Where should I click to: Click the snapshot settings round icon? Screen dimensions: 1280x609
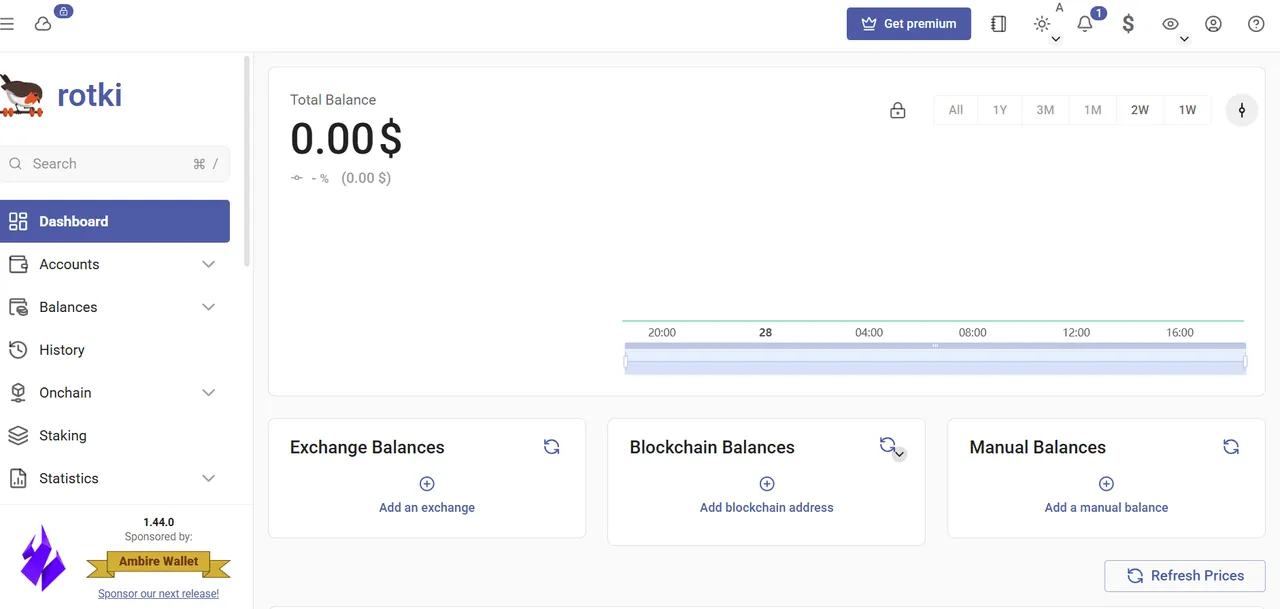(1242, 110)
